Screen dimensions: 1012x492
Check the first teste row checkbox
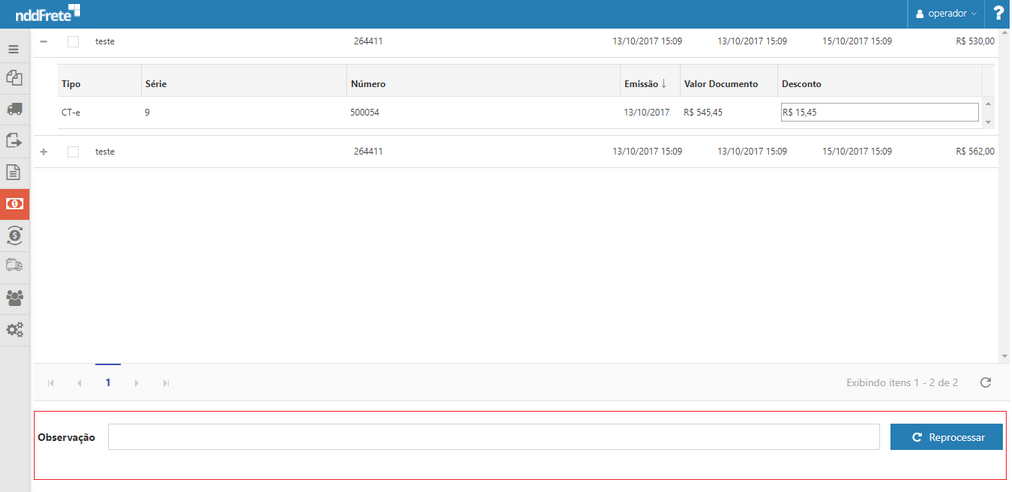tap(73, 42)
